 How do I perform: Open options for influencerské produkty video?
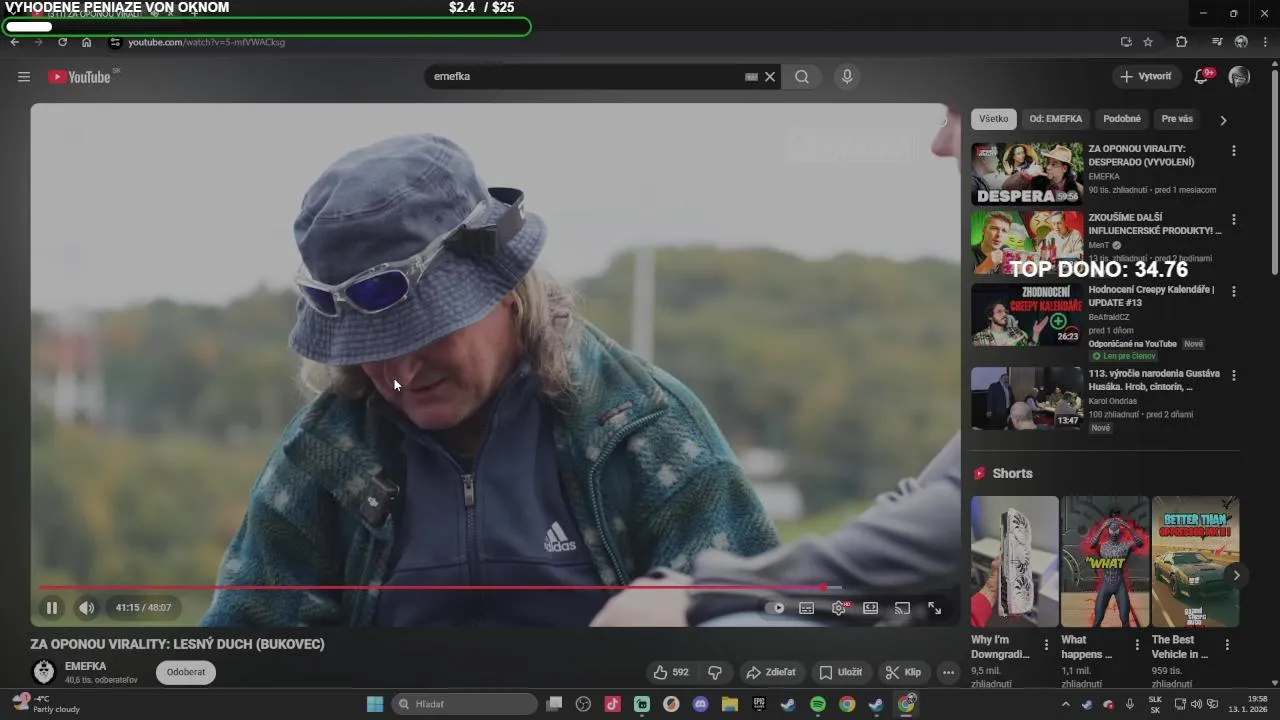1234,219
